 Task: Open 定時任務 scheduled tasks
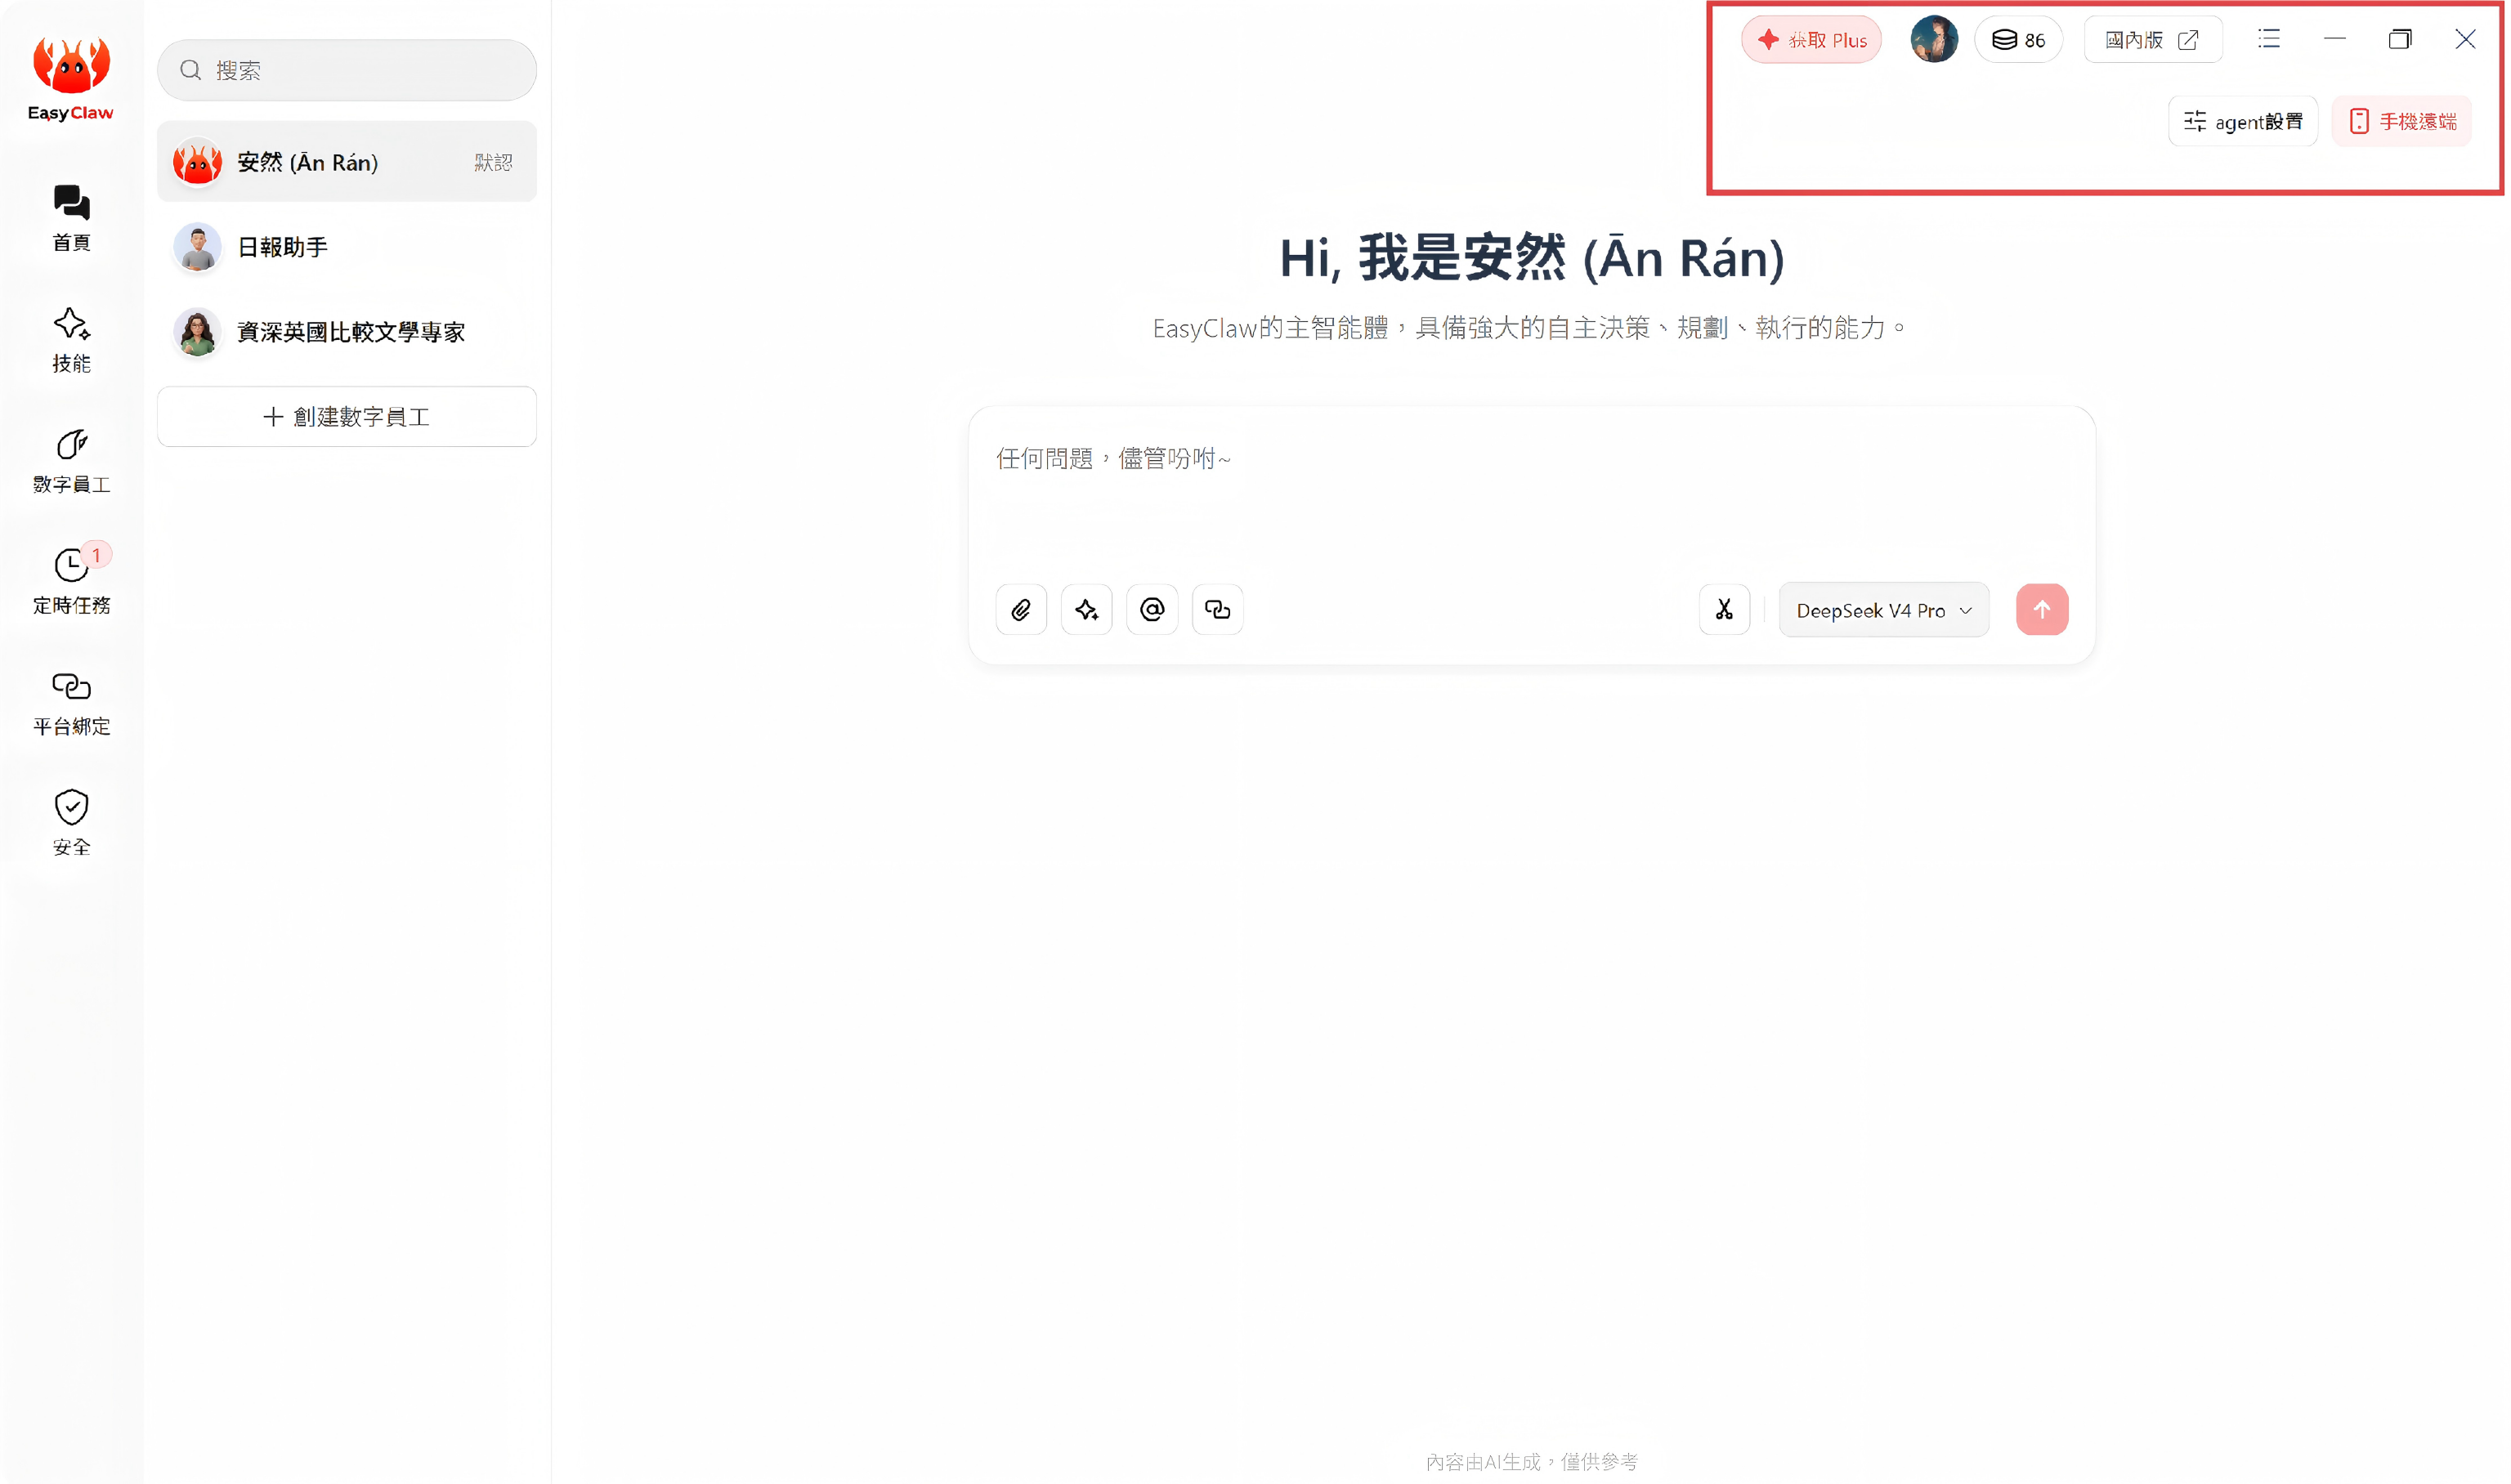71,582
